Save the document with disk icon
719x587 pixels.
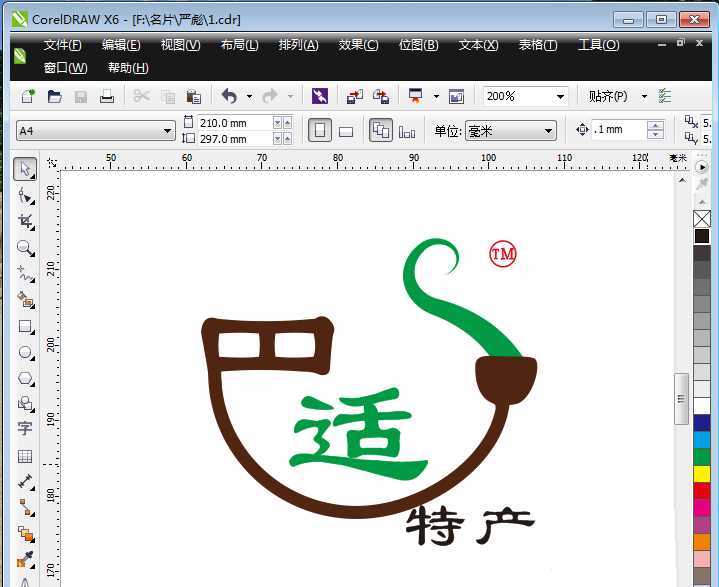pos(81,96)
